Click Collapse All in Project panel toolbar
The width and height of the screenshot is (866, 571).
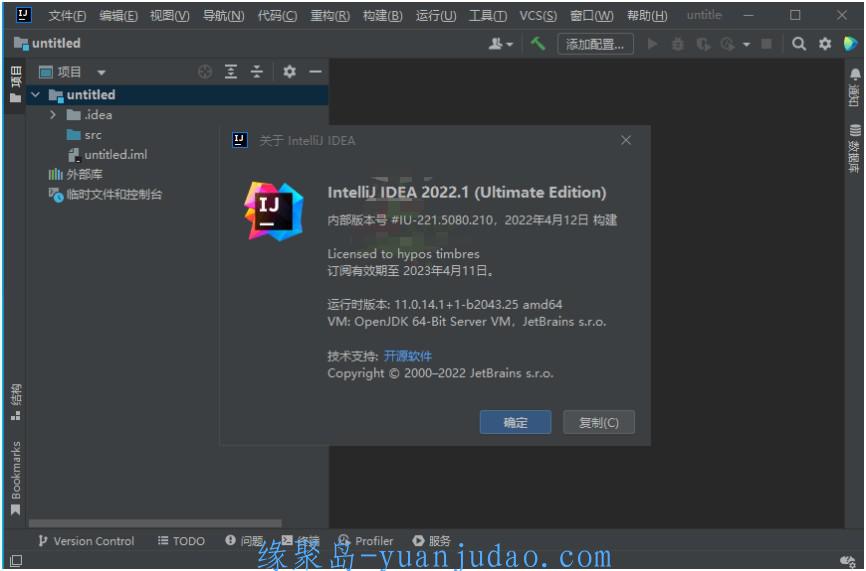pos(257,72)
